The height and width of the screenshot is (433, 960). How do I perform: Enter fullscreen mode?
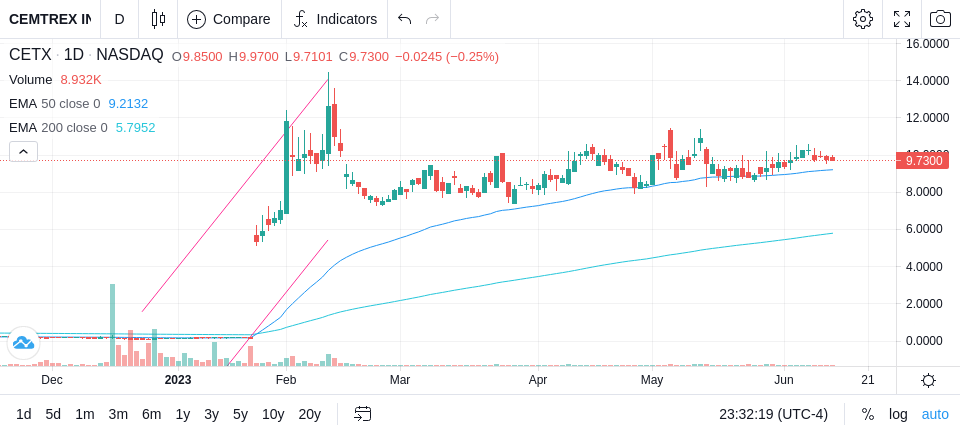[902, 19]
